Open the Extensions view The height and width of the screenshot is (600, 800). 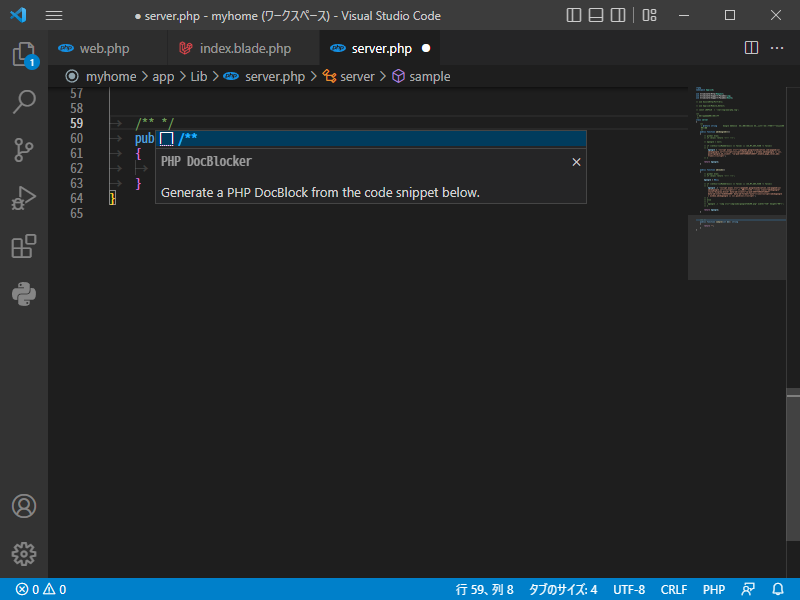point(24,247)
